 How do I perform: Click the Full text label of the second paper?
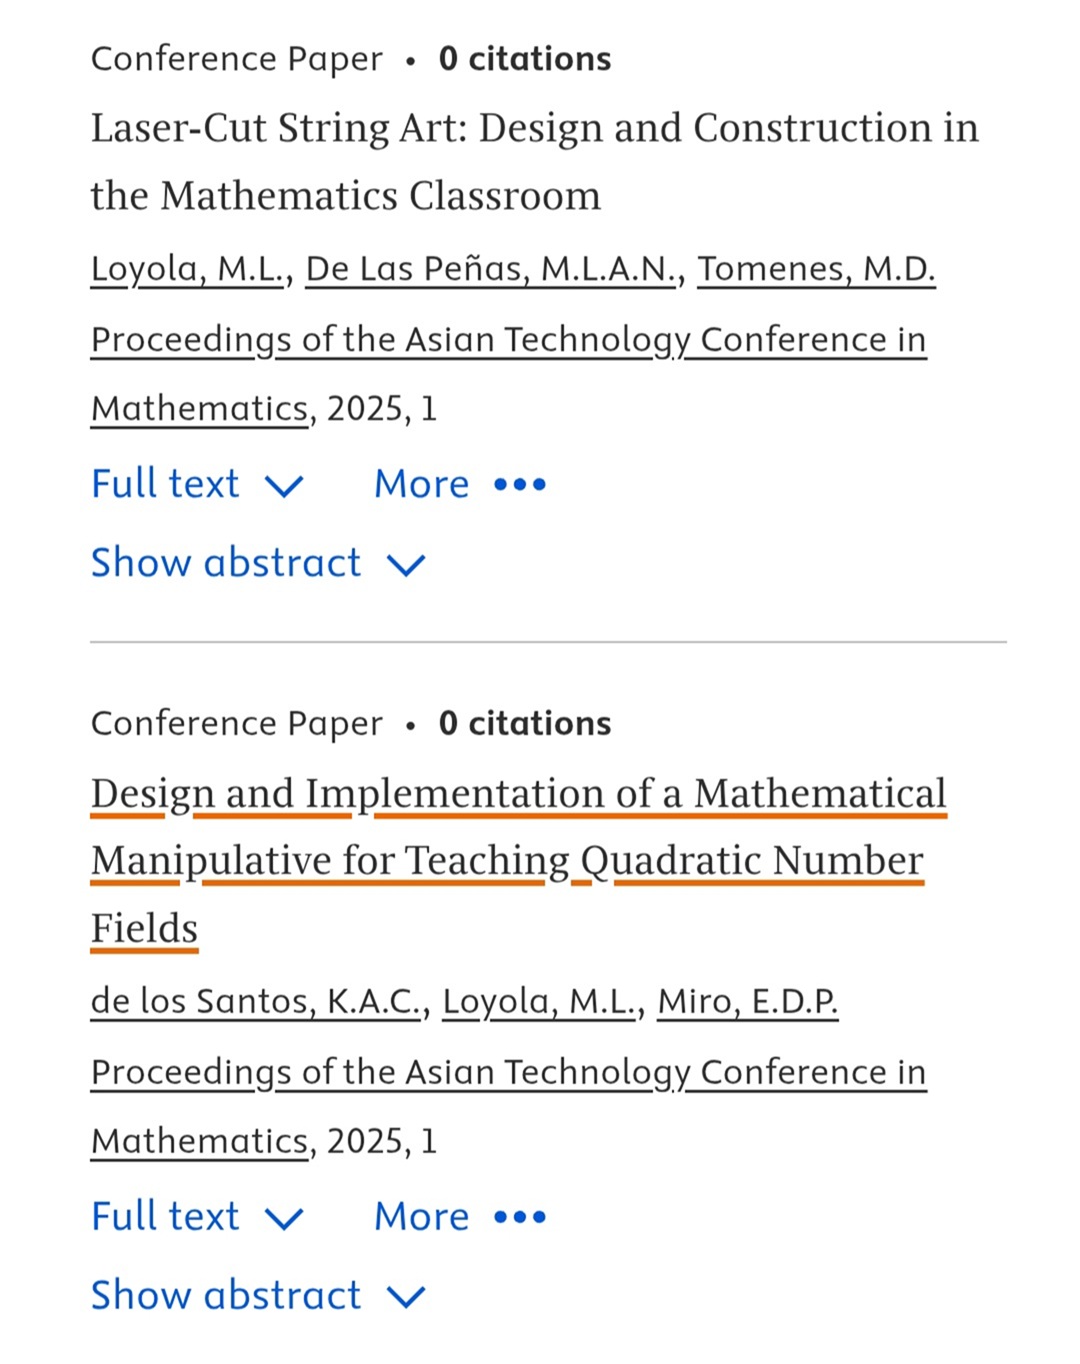click(x=165, y=1217)
